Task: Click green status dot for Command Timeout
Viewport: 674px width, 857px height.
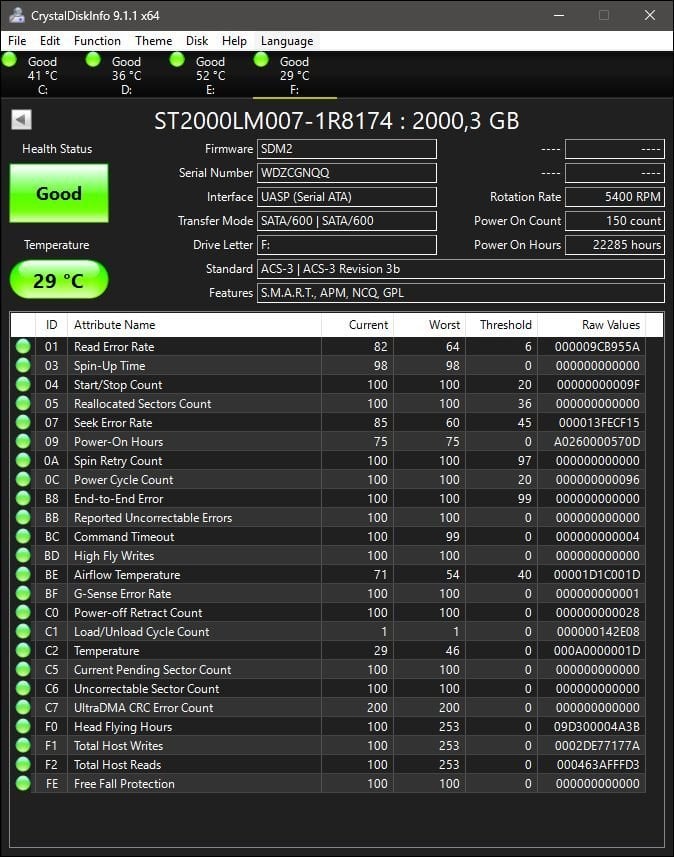Action: tap(23, 537)
